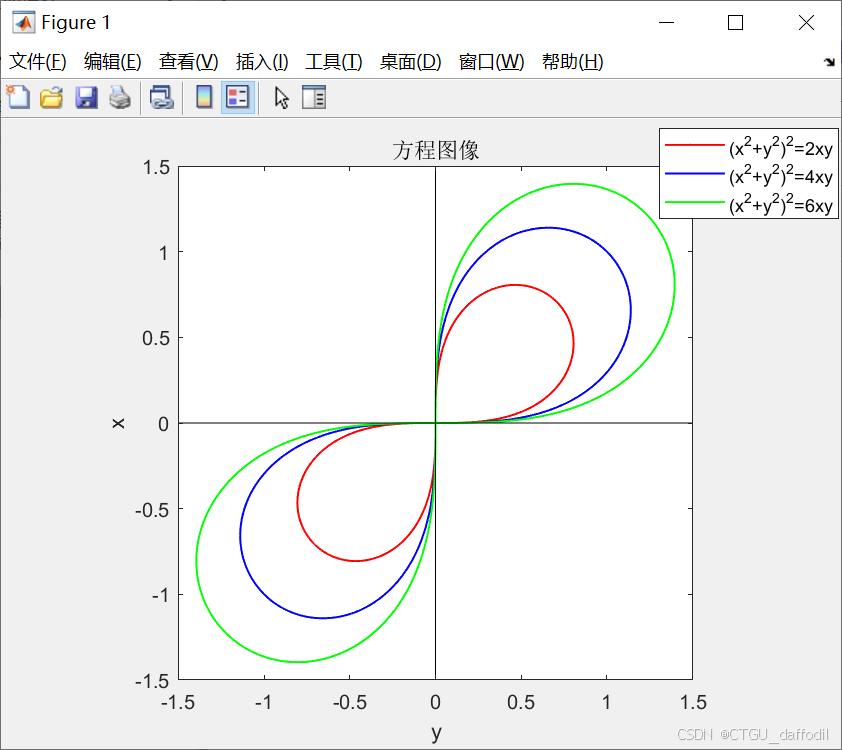Screen dimensions: 842x750
Task: Open a file using the folder icon
Action: (51, 97)
